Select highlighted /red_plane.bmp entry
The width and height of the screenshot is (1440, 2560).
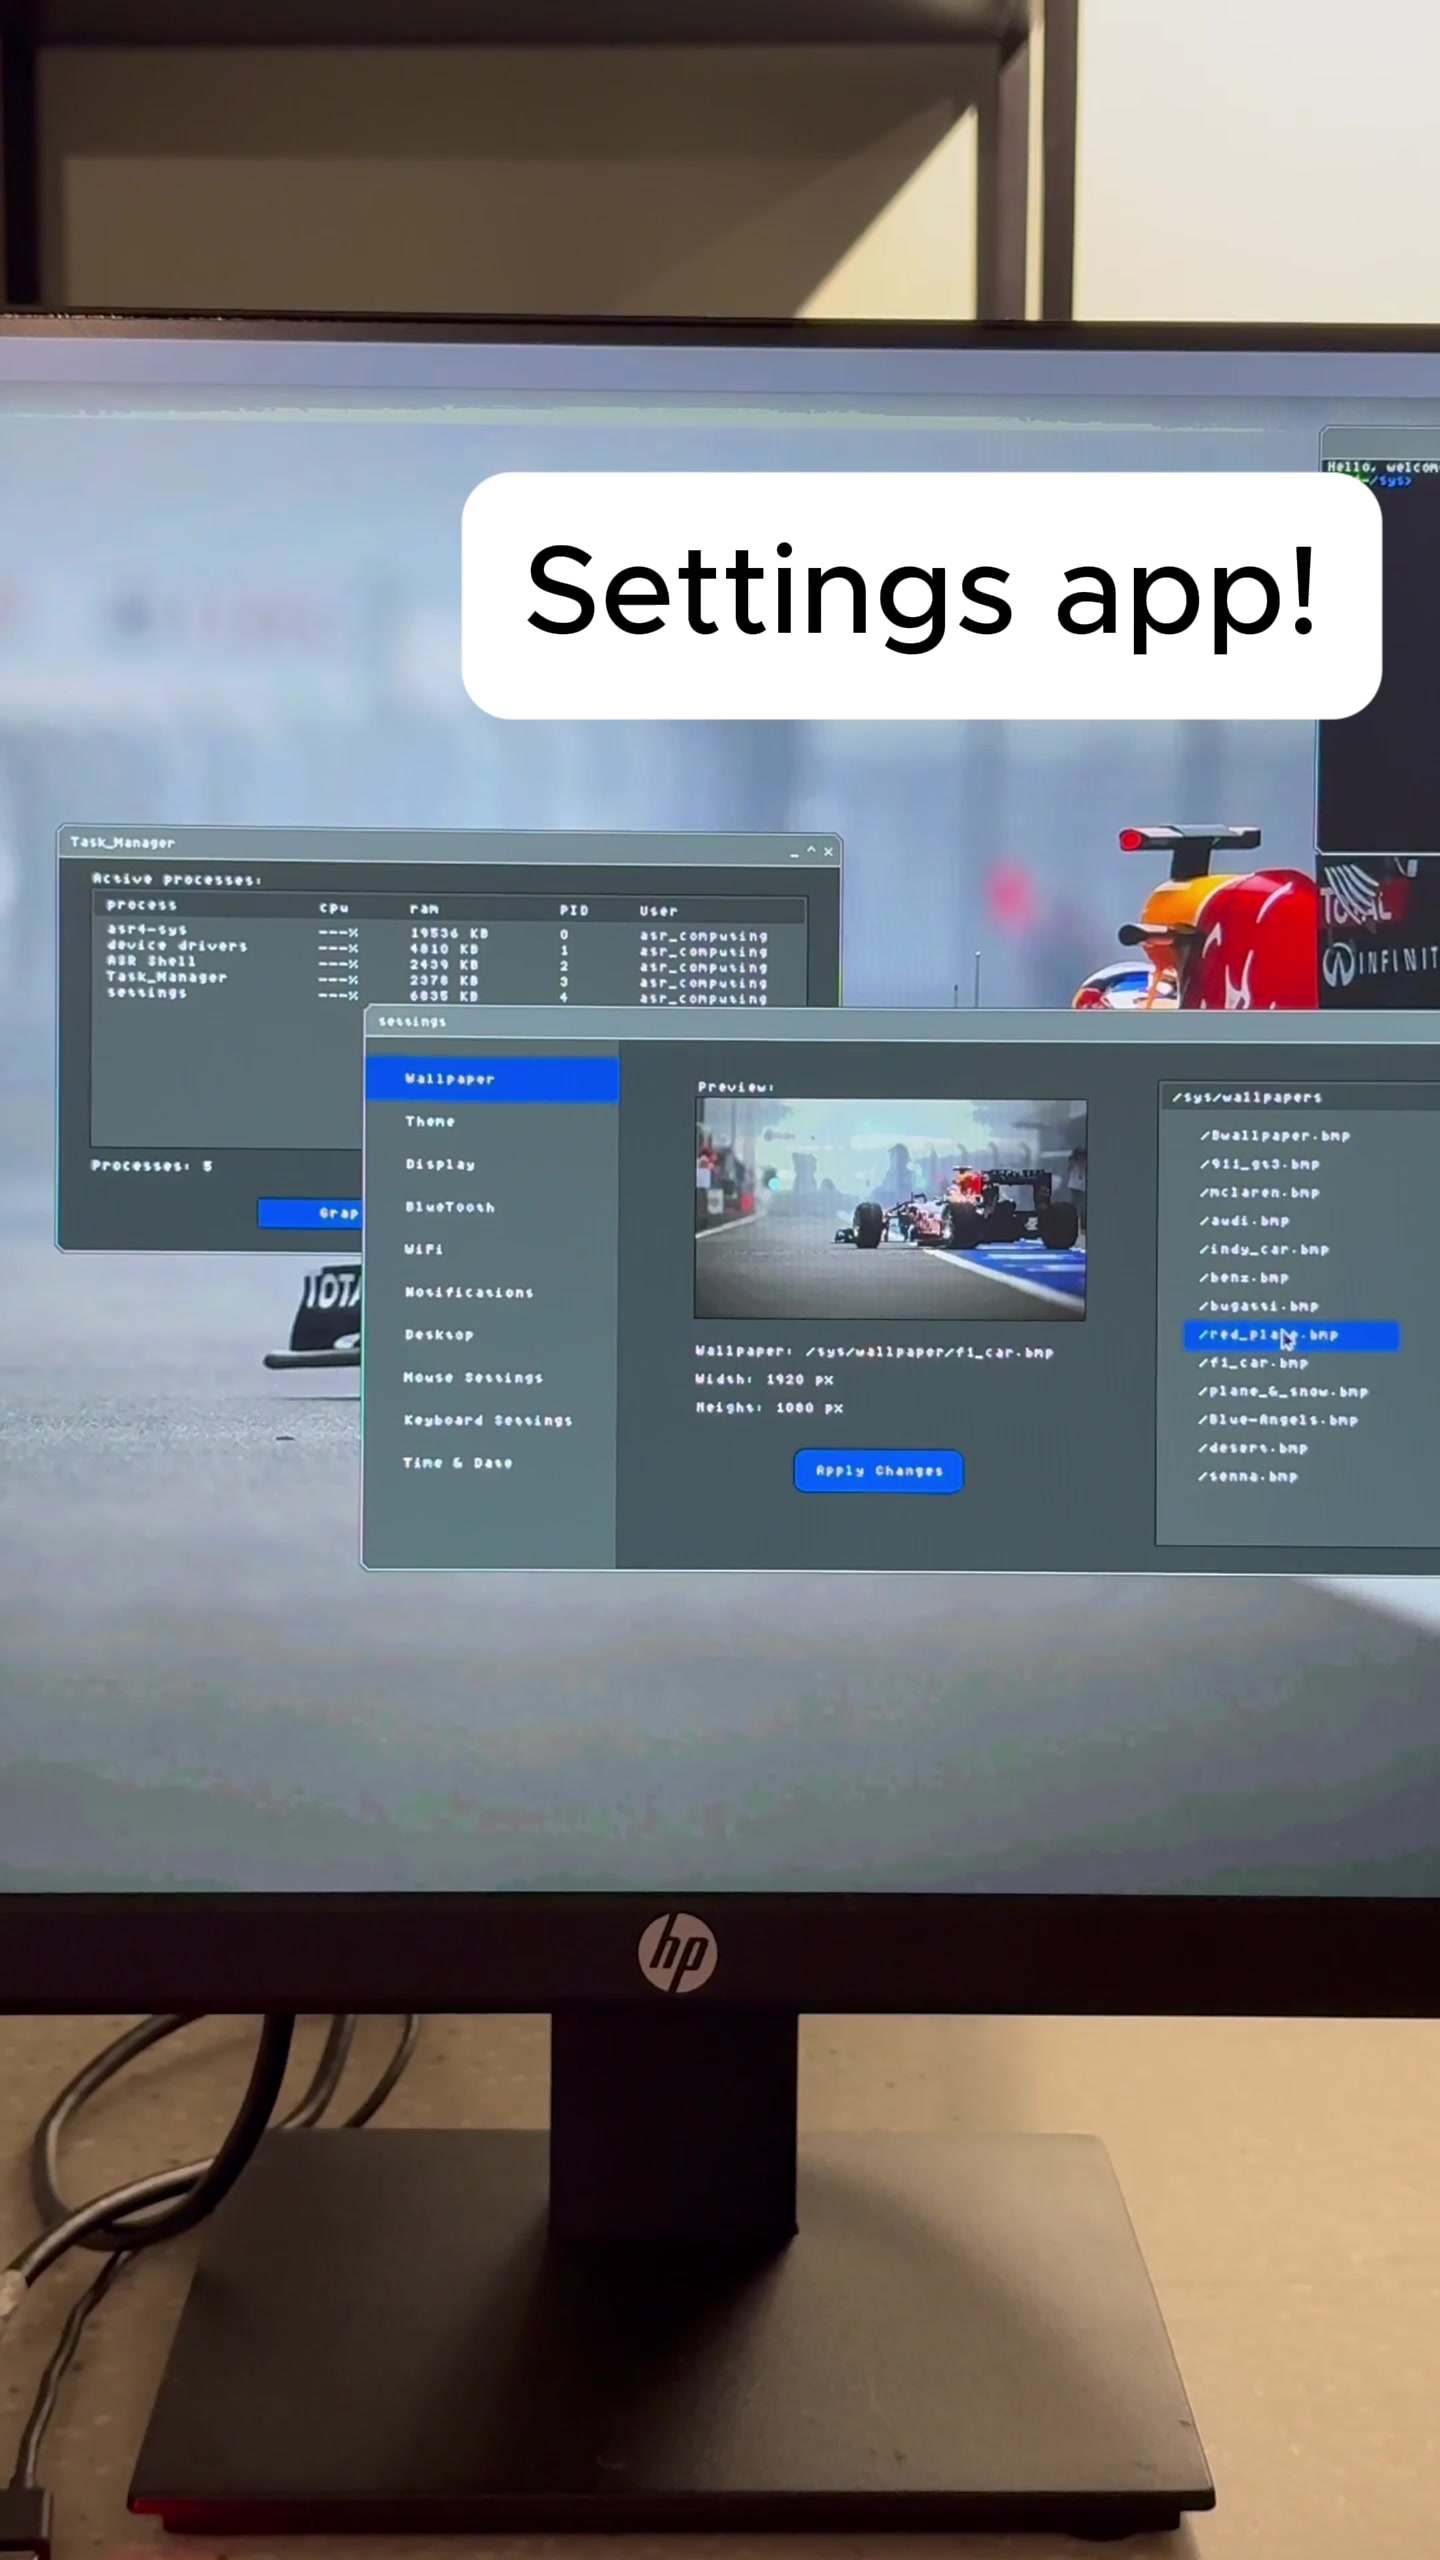pyautogui.click(x=1291, y=1335)
